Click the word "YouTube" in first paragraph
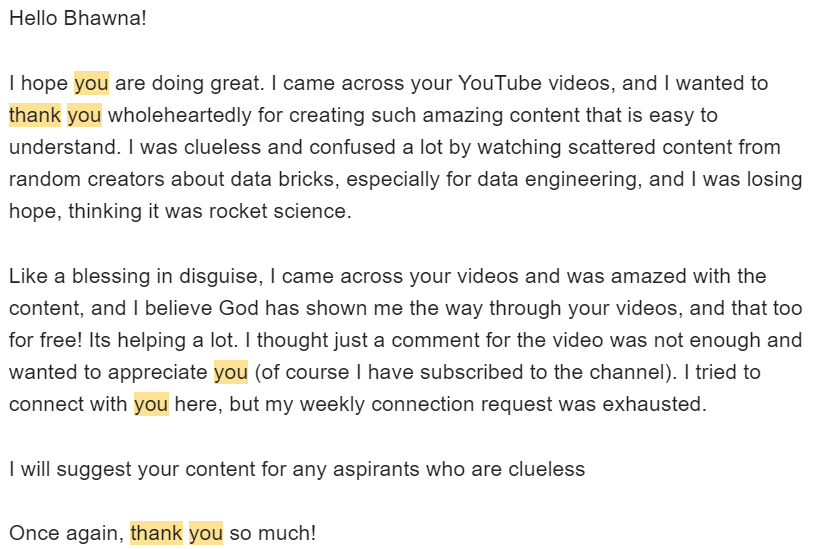This screenshot has height=549, width=819. pos(498,83)
